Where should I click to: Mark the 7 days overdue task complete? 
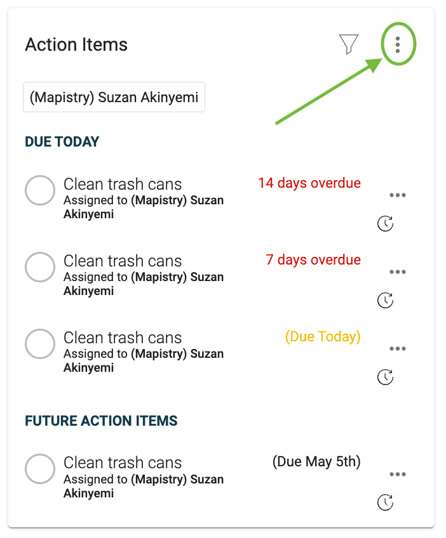tap(40, 267)
